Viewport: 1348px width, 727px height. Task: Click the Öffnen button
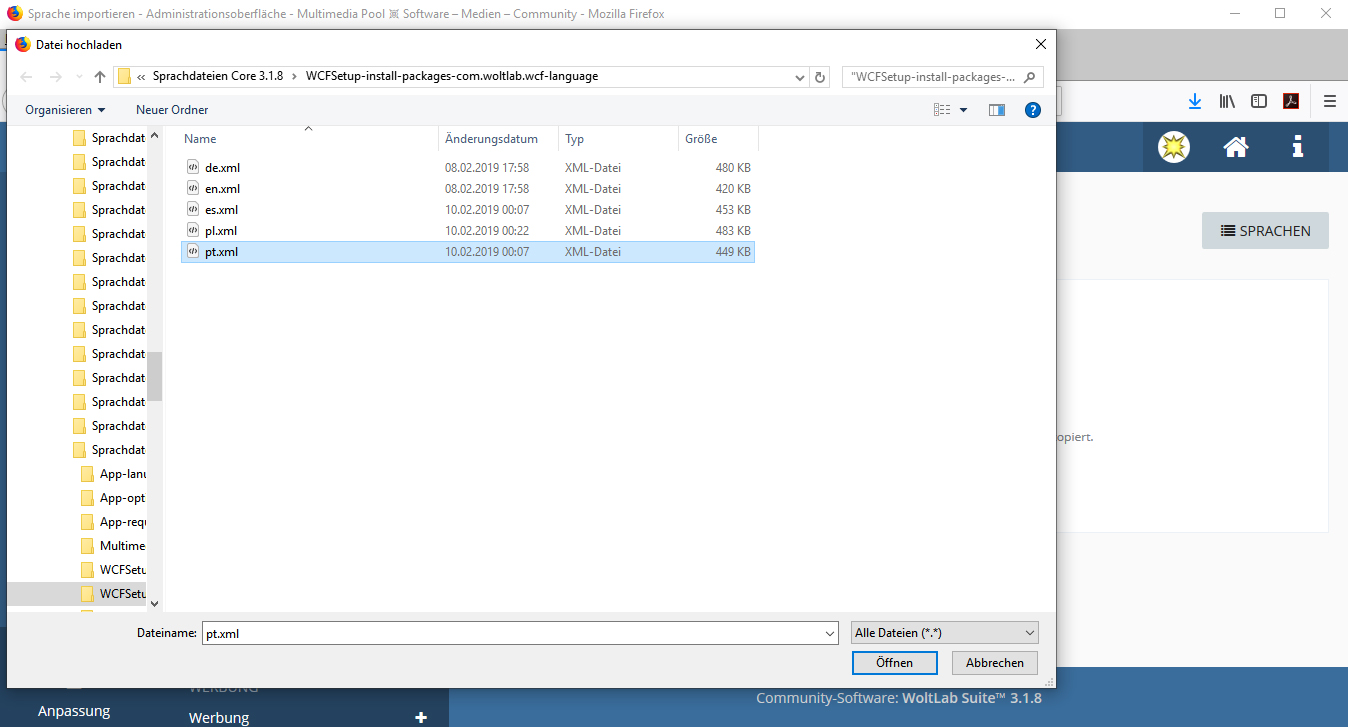[894, 663]
